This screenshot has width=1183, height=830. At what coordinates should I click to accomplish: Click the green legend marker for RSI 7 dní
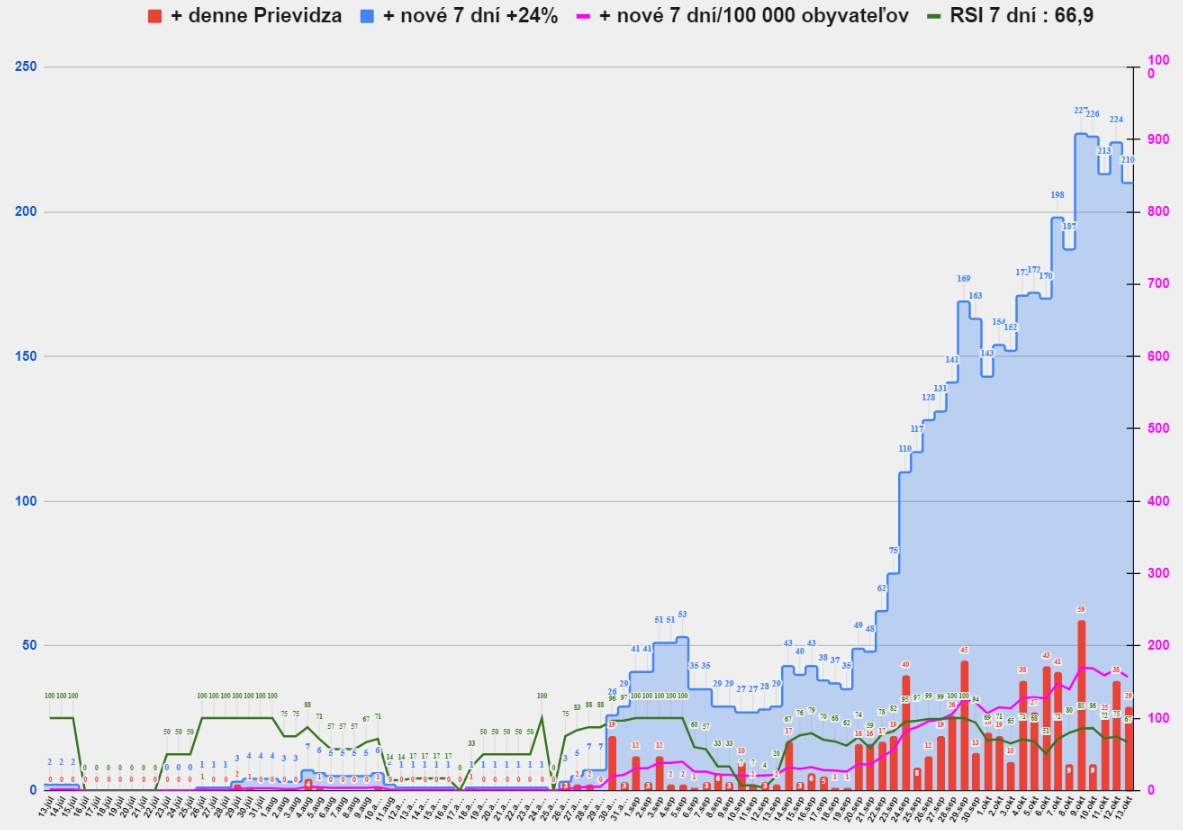[934, 16]
